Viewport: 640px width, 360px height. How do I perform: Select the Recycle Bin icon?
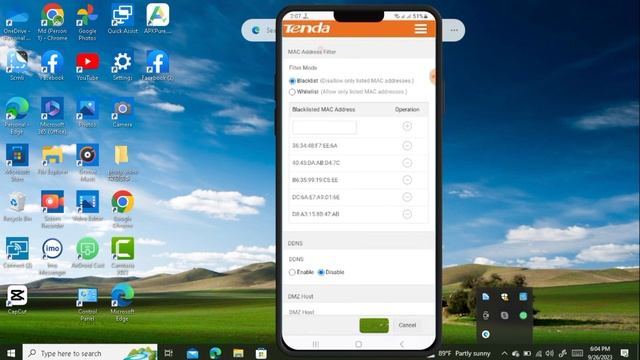coord(17,206)
